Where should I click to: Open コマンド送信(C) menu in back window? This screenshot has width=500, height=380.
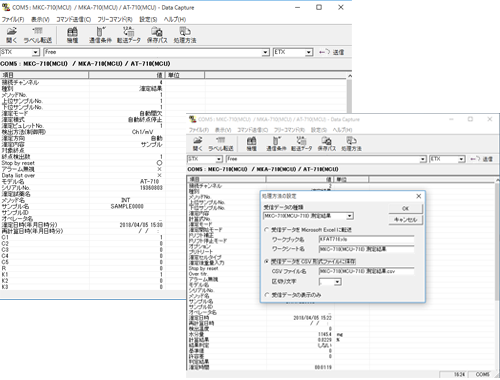[73, 19]
